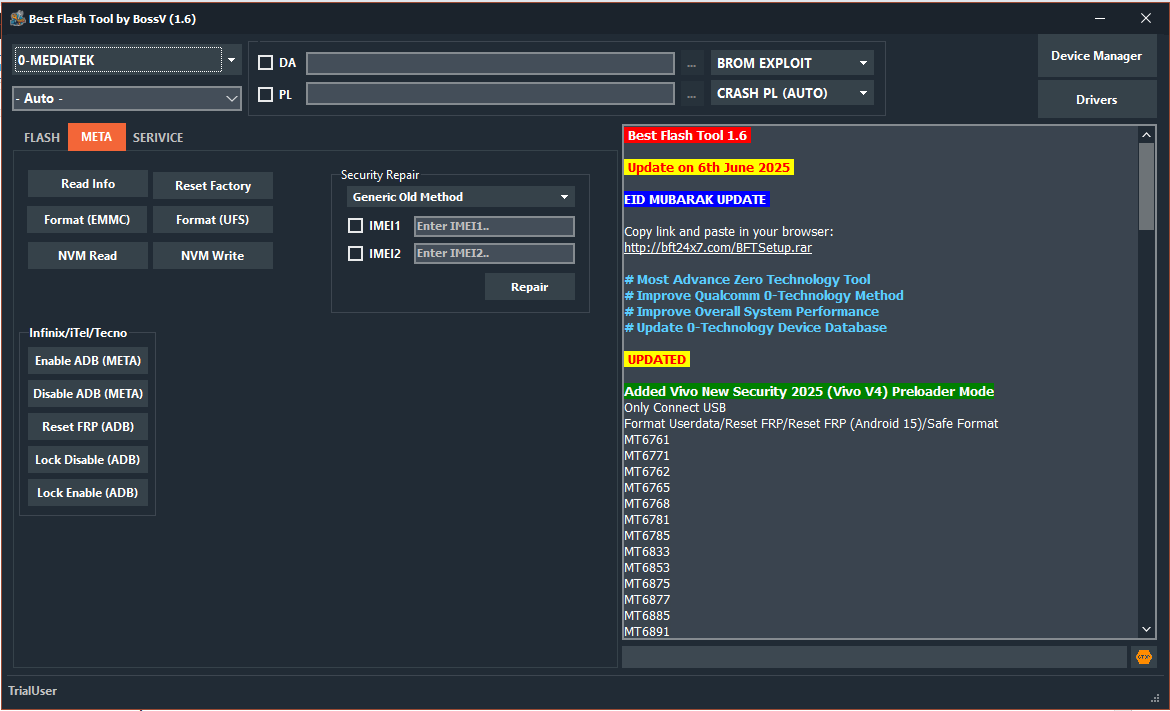Screen dimensions: 1170x711
Task: Click Enable ADB (META) button
Action: tap(88, 361)
